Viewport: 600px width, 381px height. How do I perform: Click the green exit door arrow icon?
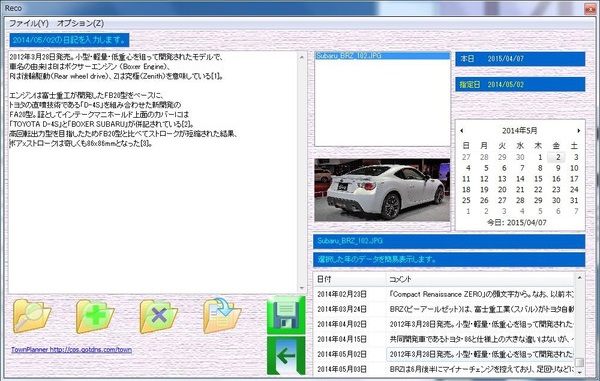coord(286,356)
